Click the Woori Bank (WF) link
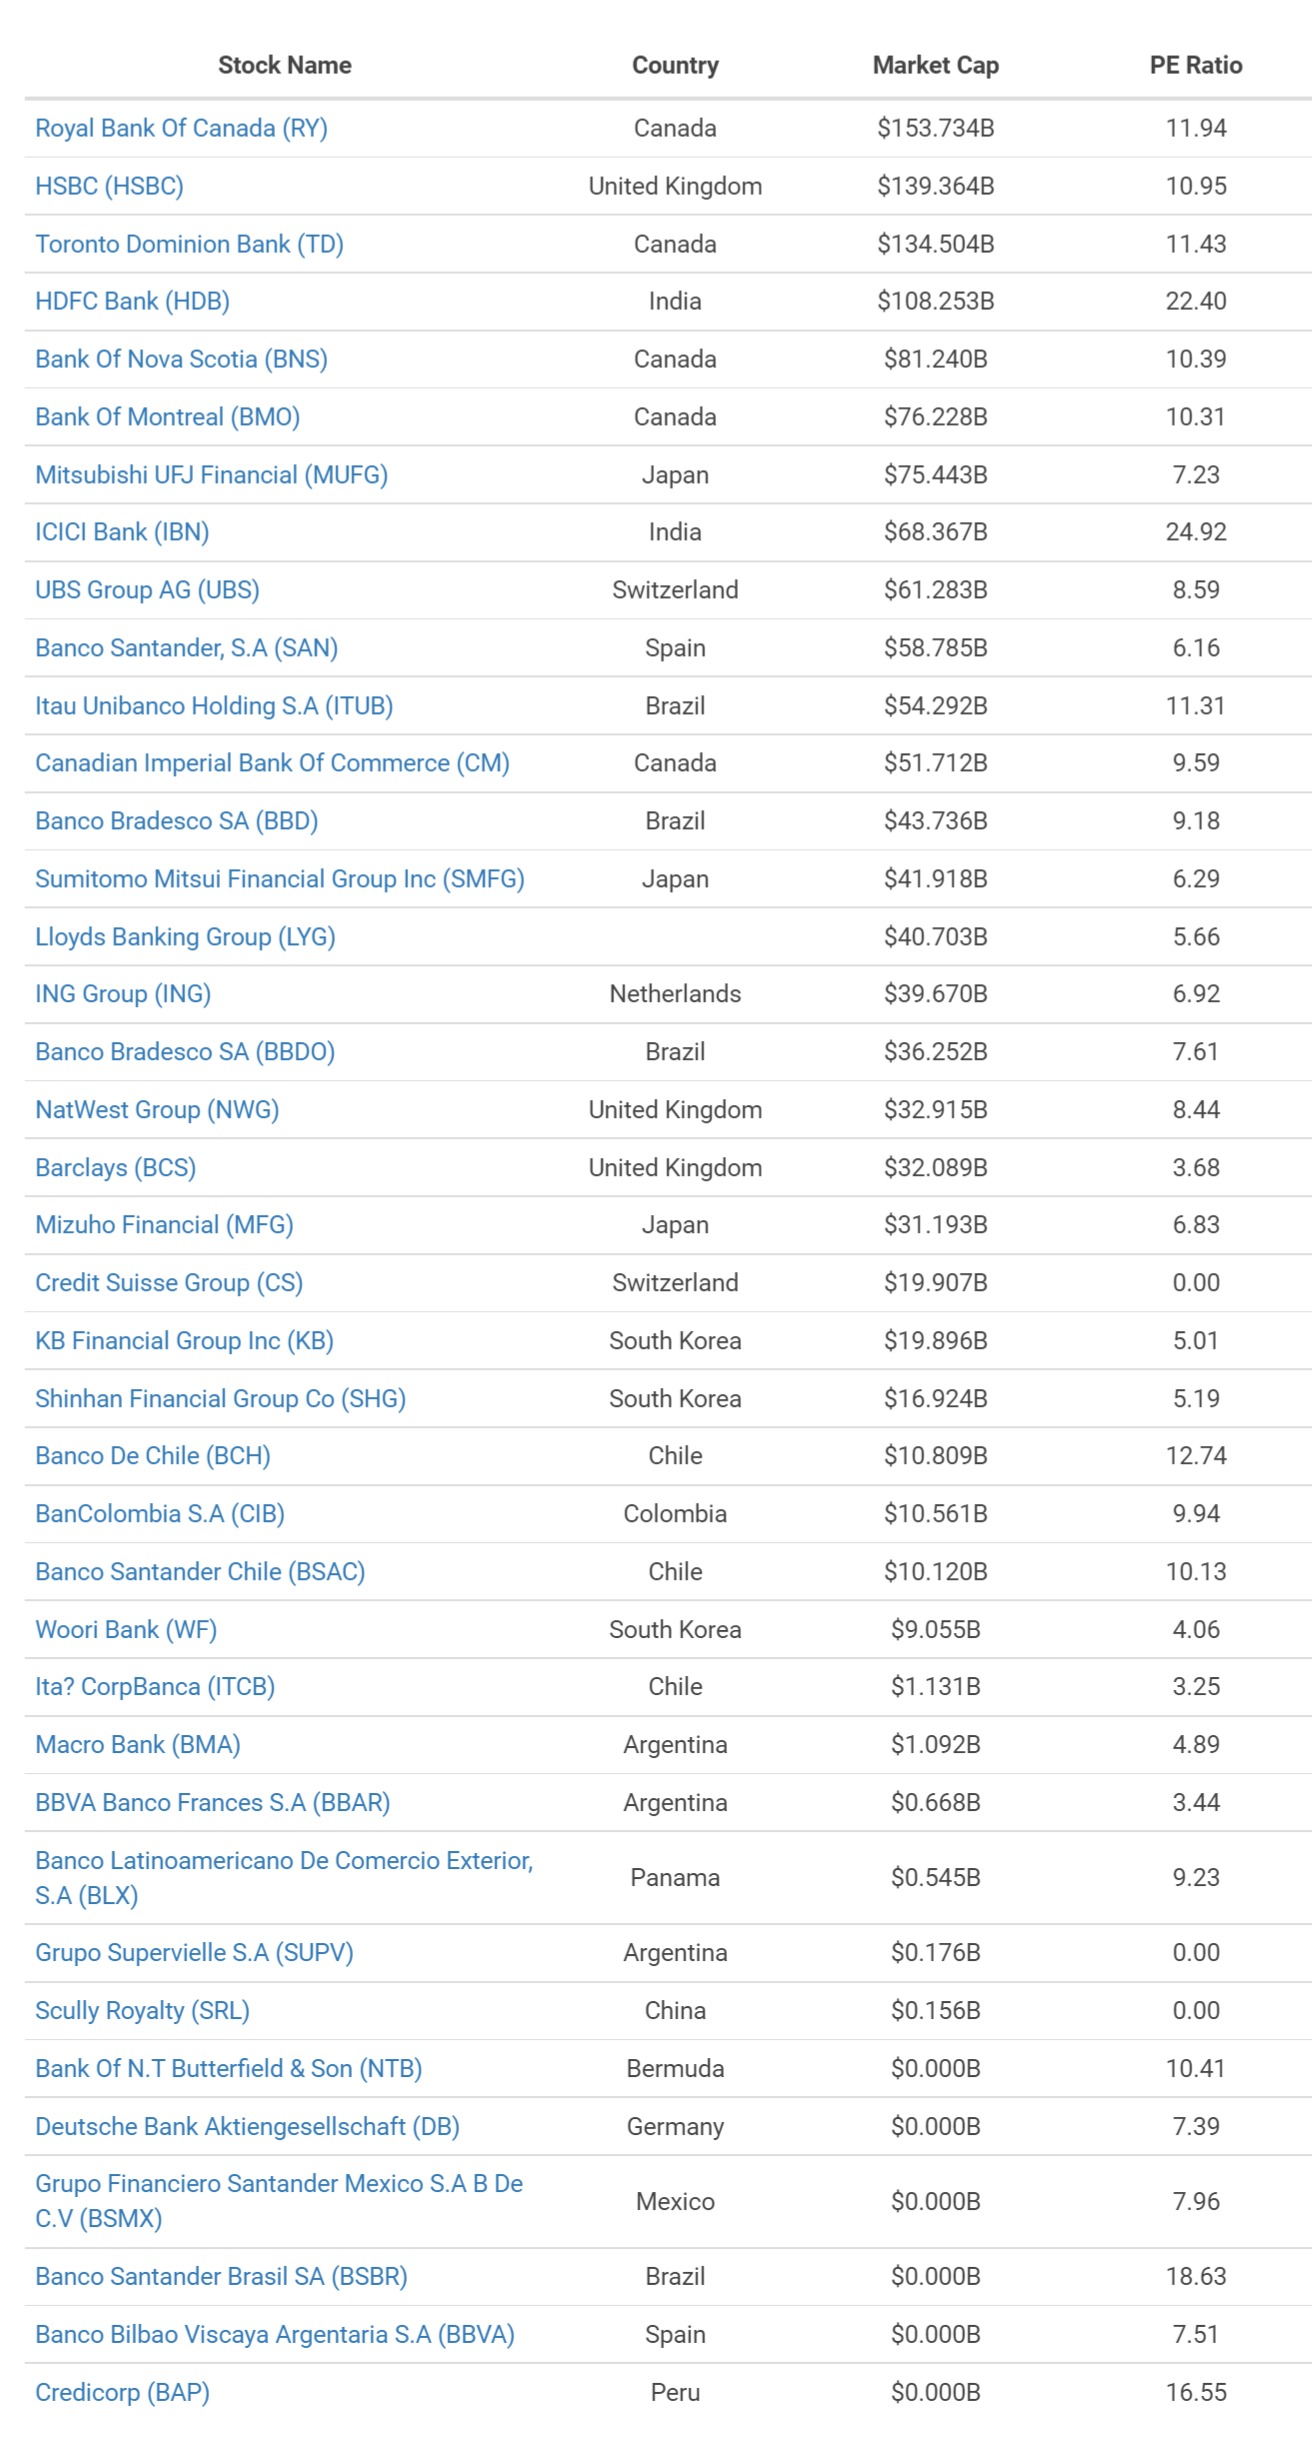1312x2447 pixels. (126, 1630)
